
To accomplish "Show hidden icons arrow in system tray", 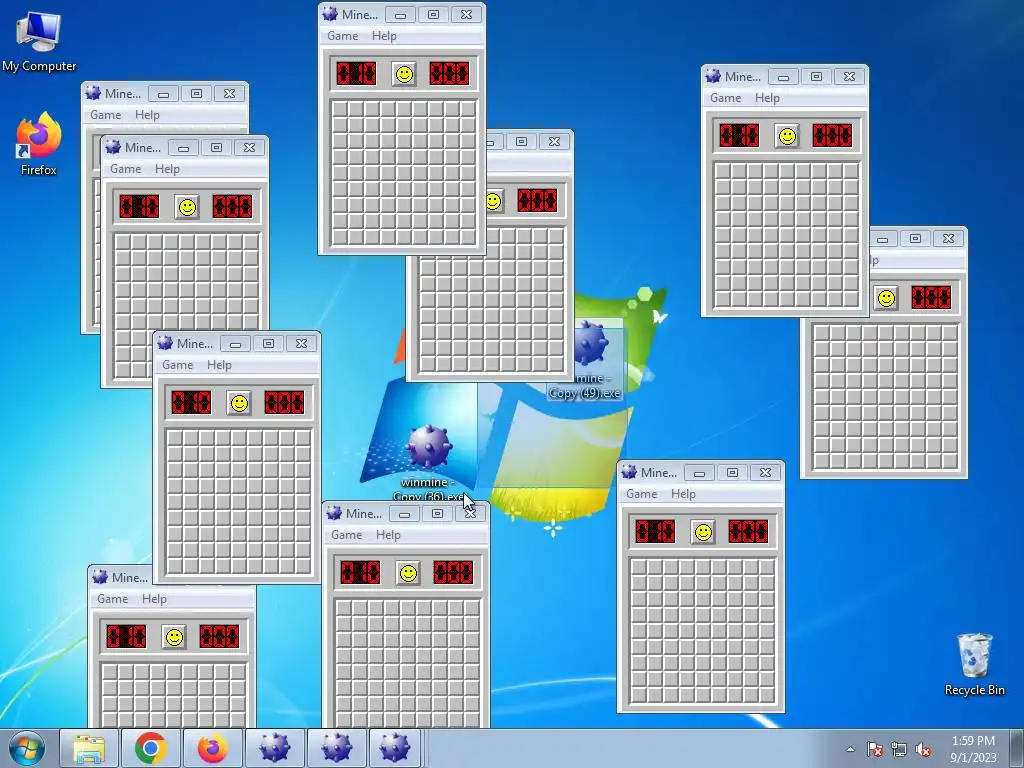I will click(850, 749).
